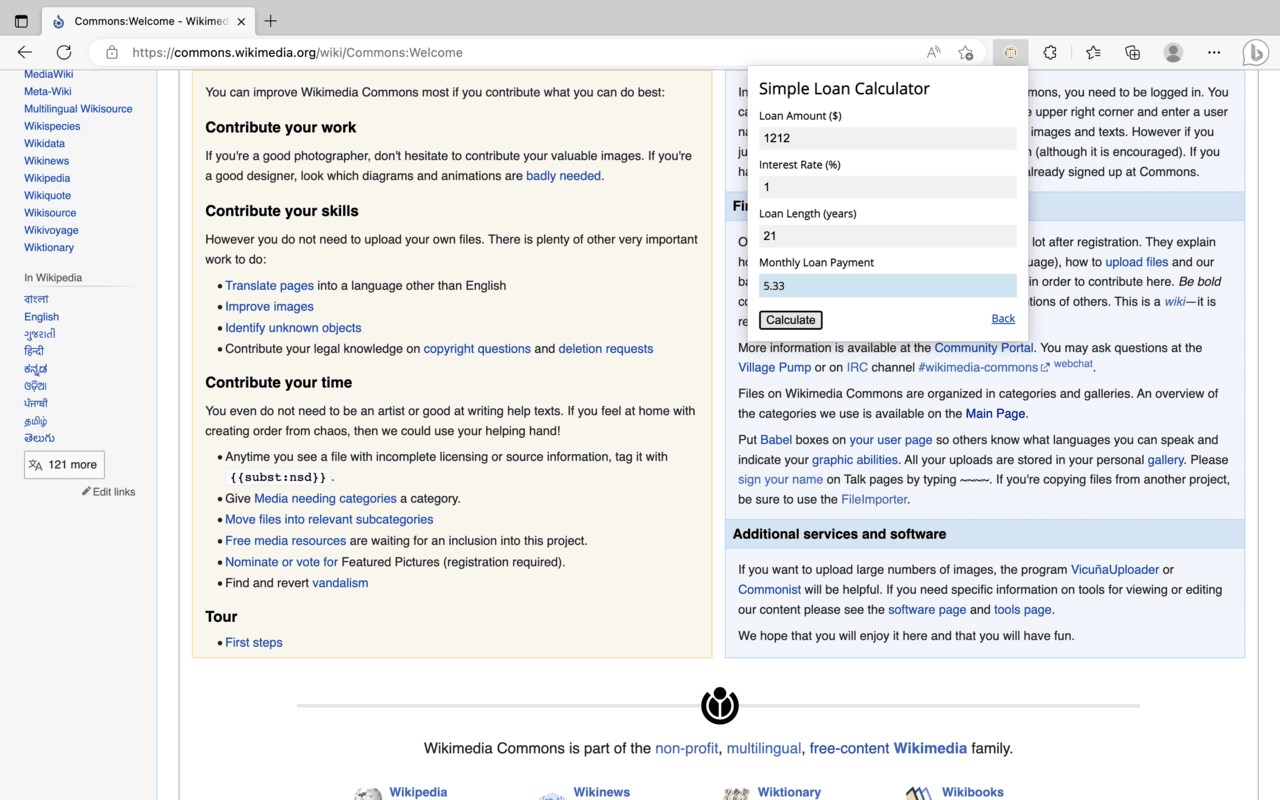Screen dimensions: 1280x800
Task: Open the Extensions puzzle icon
Action: pos(1050,52)
